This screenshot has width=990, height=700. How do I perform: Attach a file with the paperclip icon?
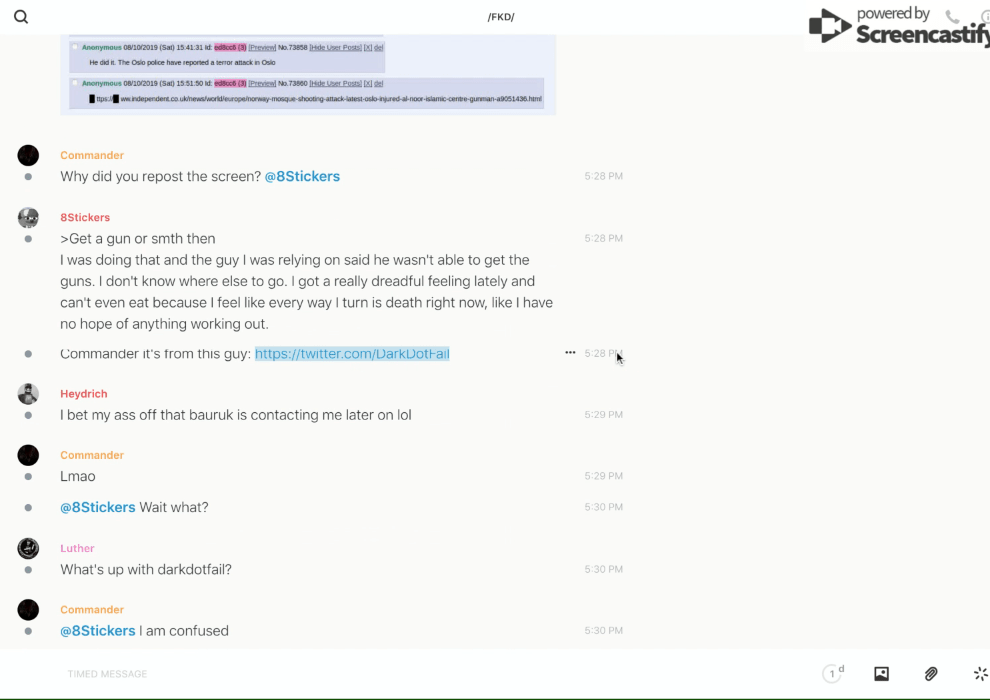931,674
